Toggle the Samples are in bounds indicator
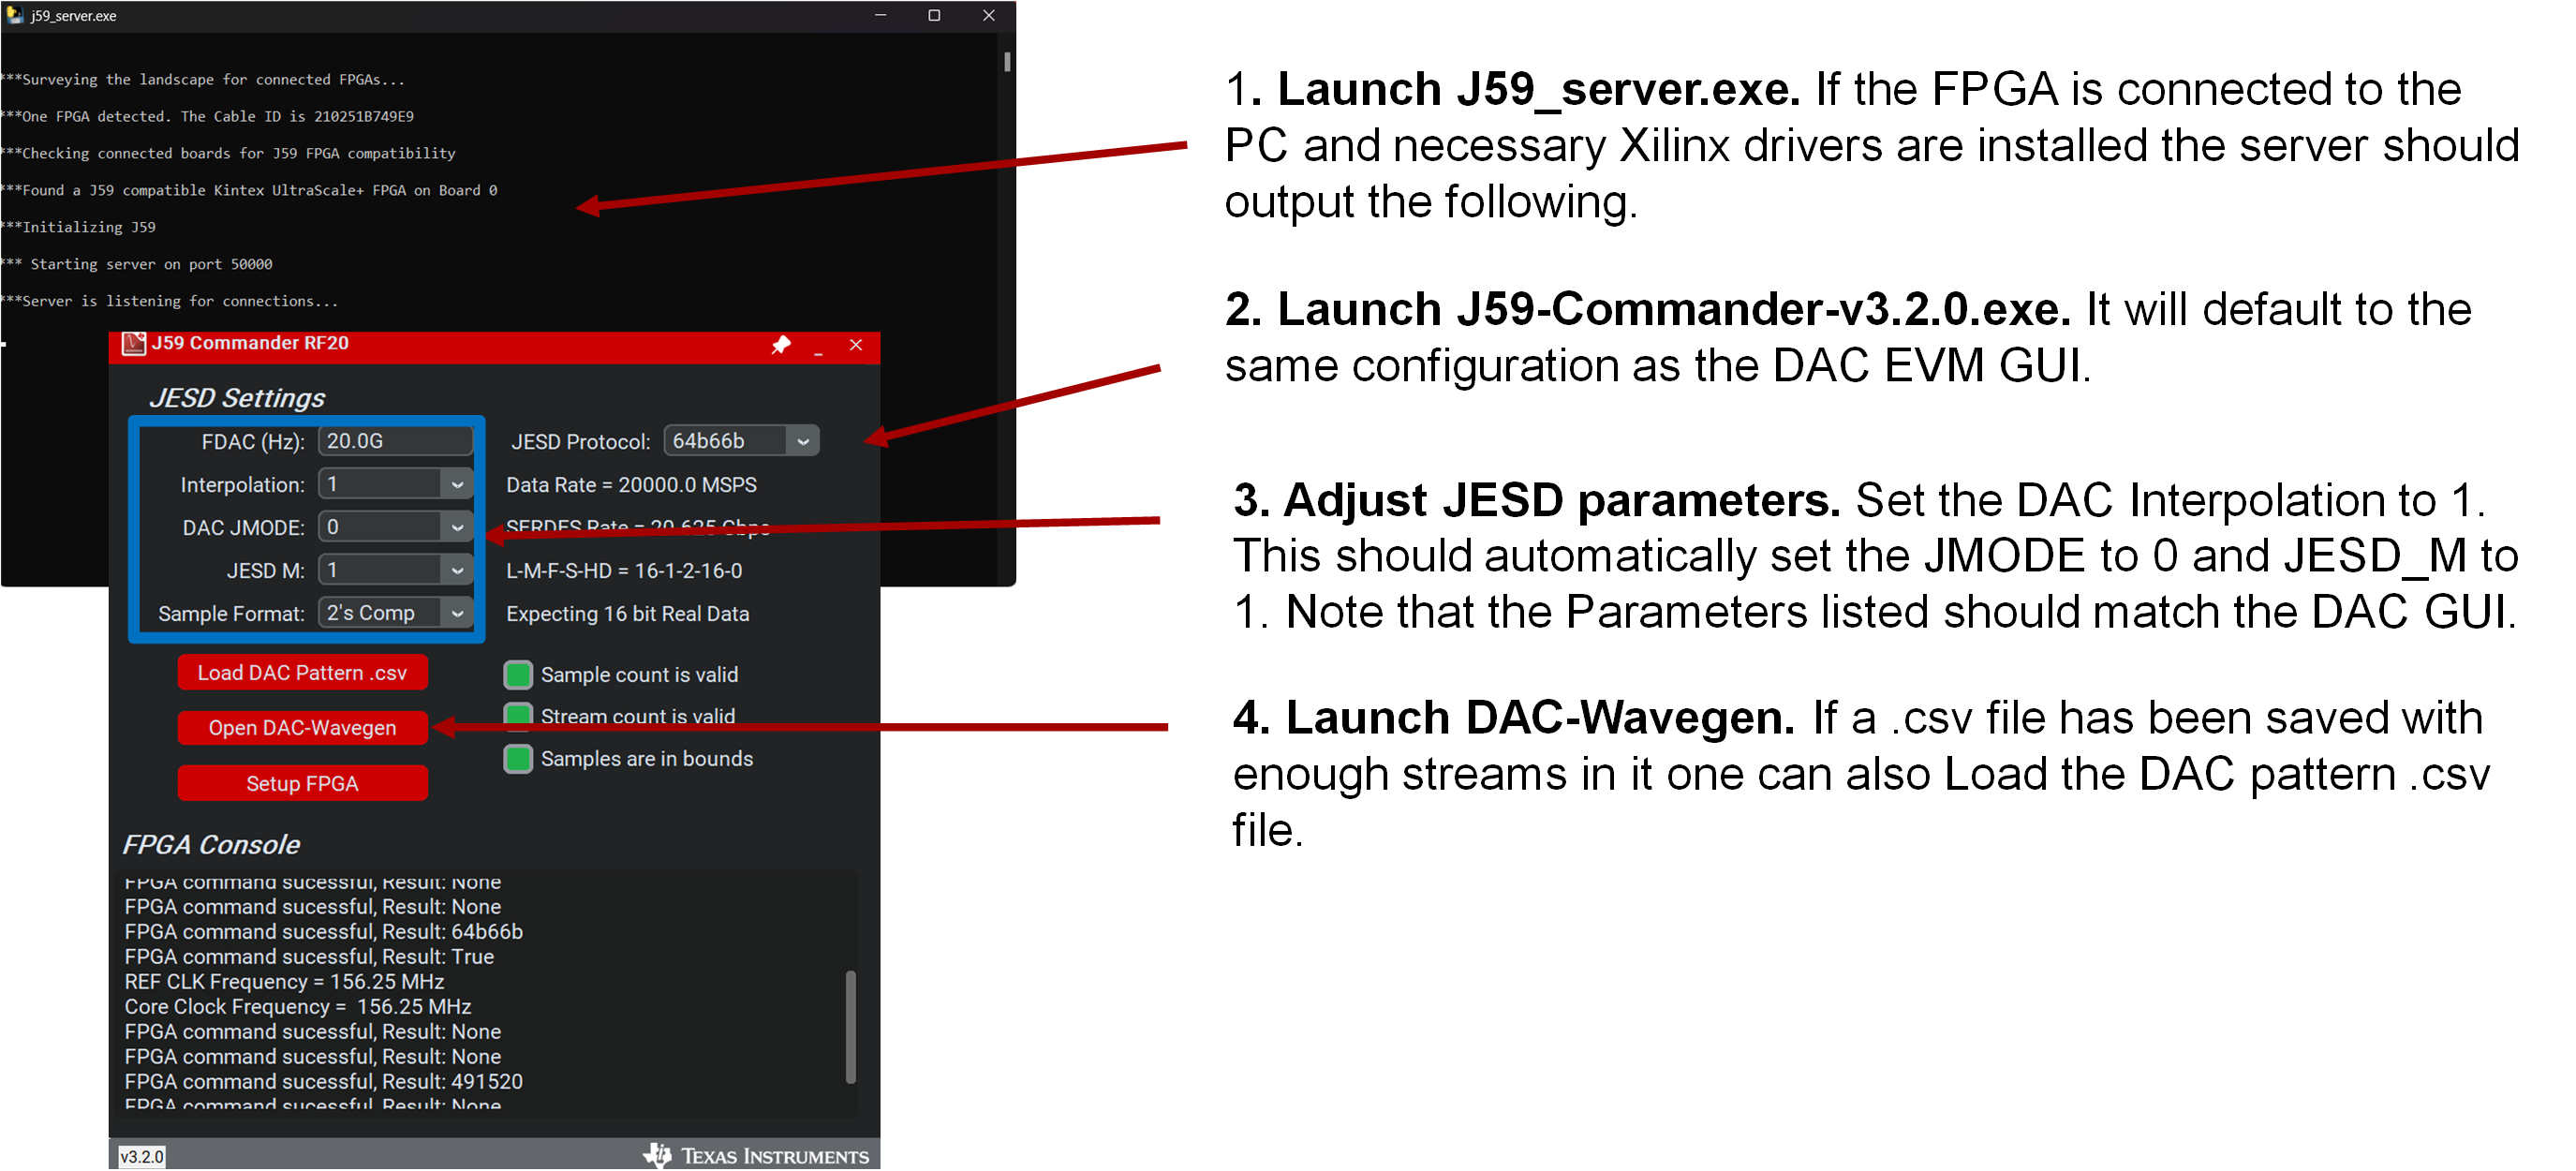 tap(518, 758)
